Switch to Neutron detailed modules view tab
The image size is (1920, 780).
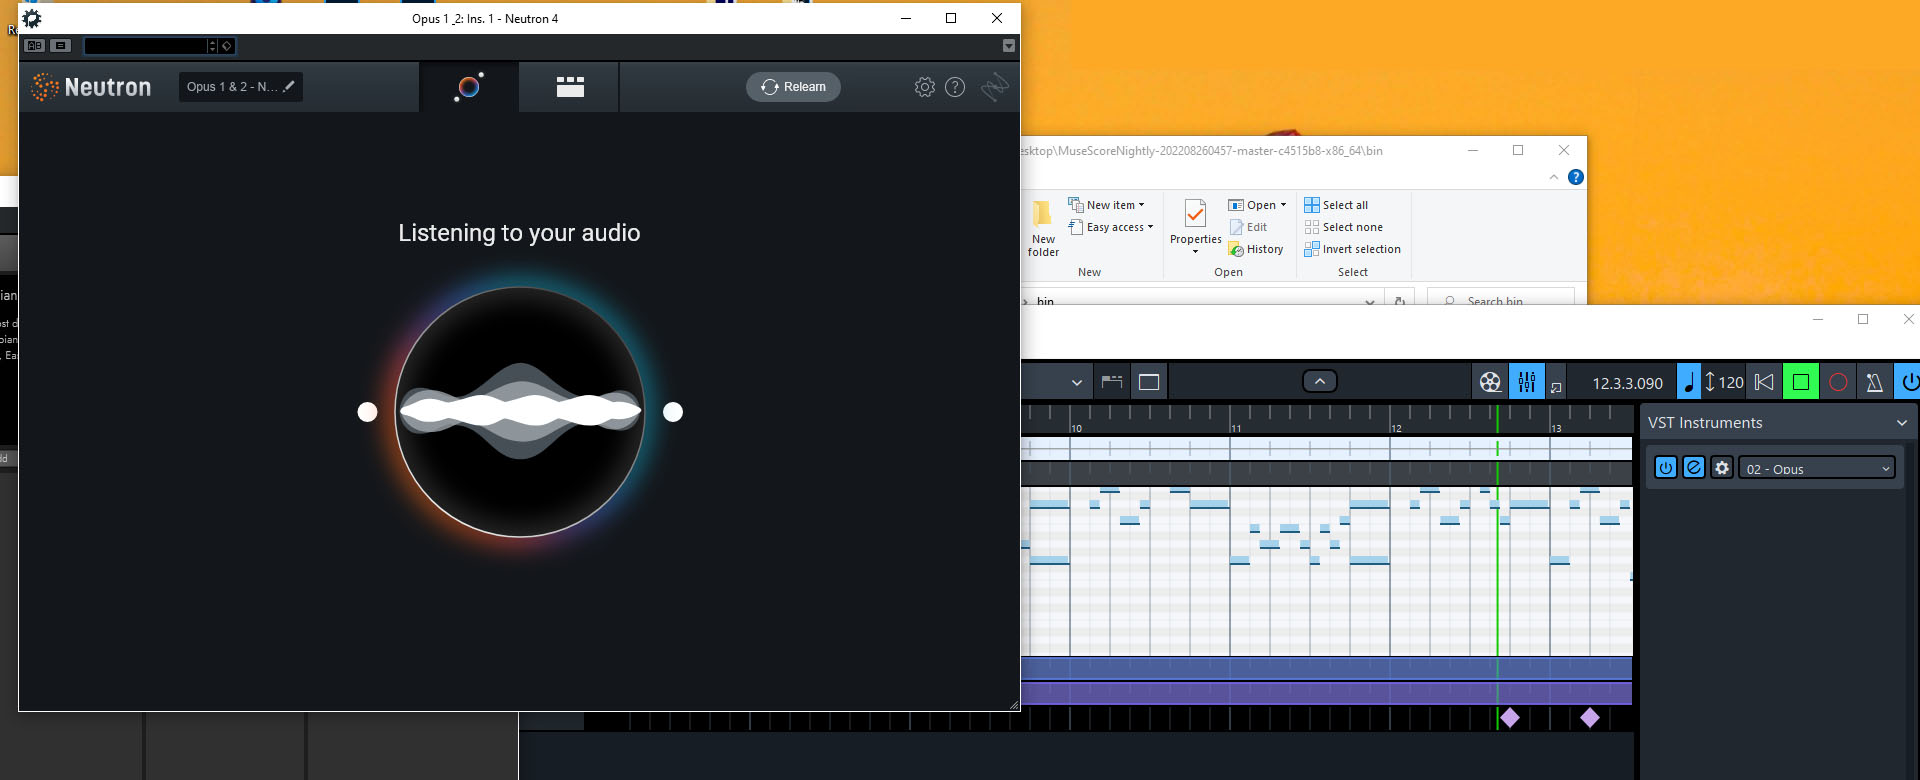coord(570,87)
